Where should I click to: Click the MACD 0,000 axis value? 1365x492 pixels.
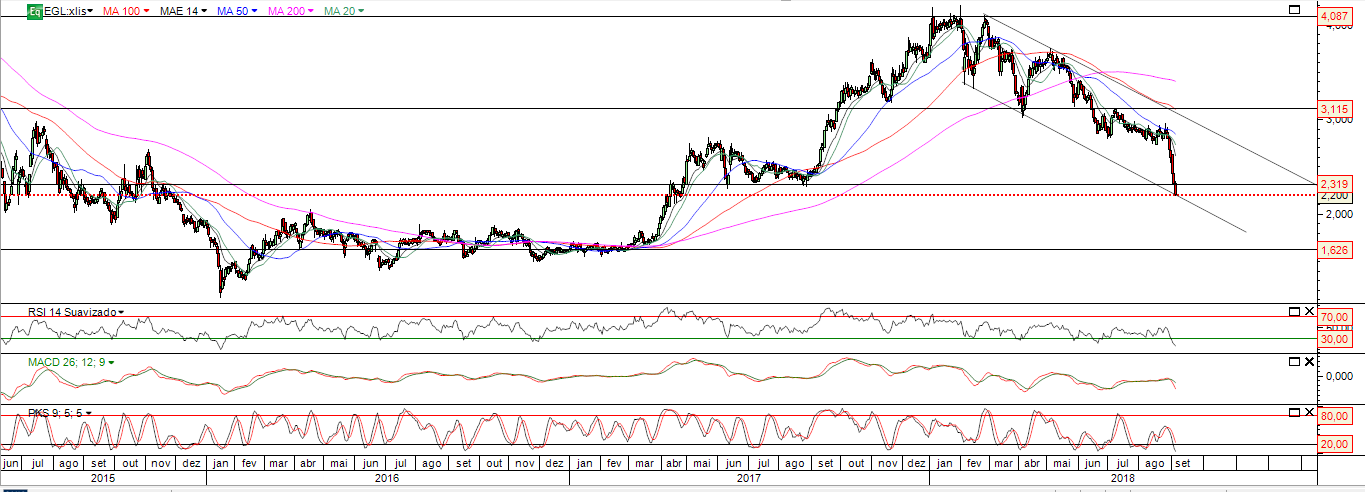(x=1337, y=376)
